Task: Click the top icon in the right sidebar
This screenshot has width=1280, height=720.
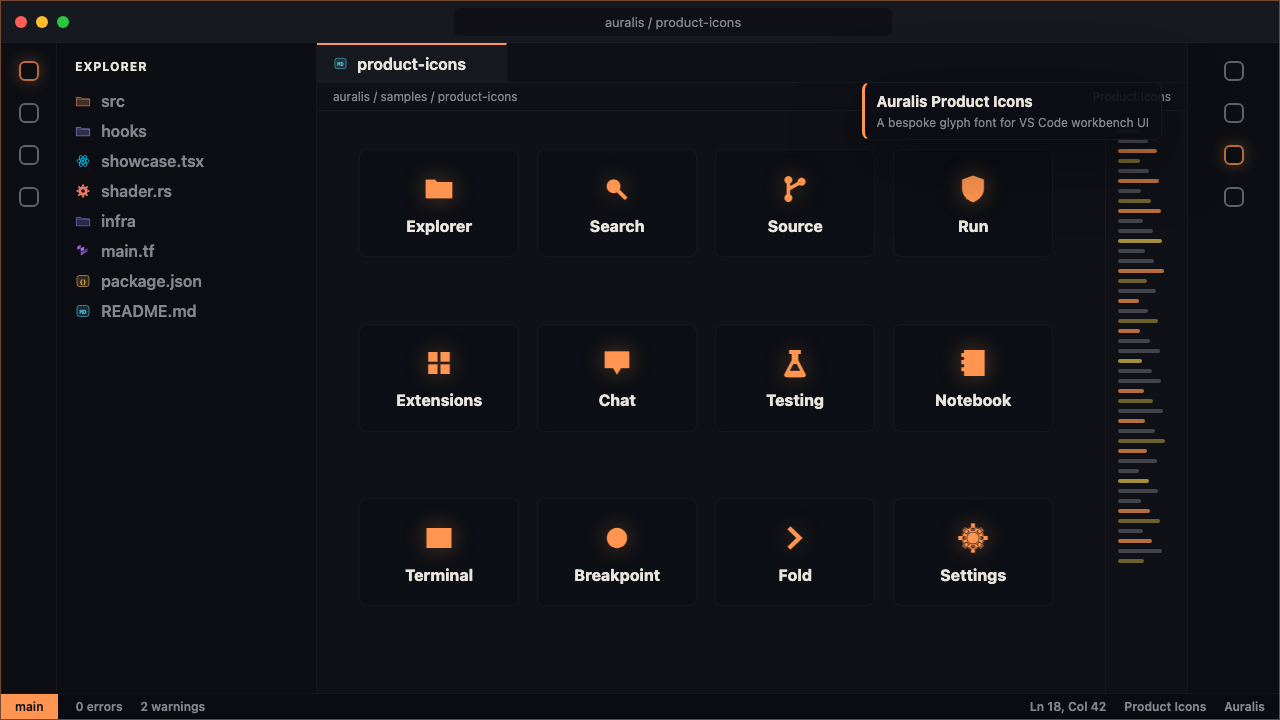Action: point(1234,71)
